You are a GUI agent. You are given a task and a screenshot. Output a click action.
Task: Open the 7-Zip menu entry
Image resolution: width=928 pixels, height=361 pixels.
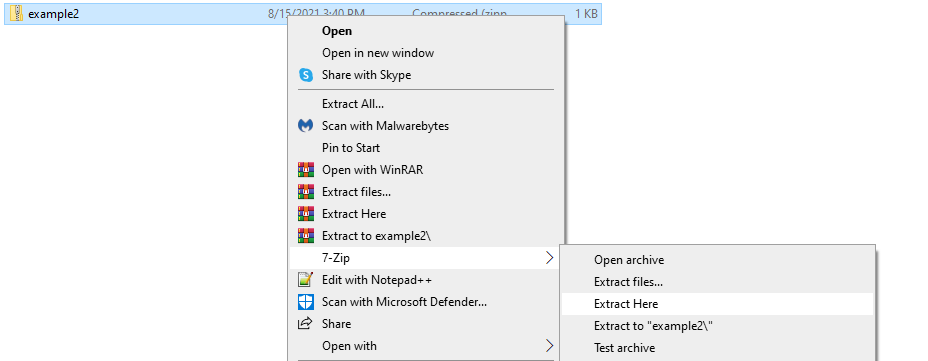click(424, 257)
